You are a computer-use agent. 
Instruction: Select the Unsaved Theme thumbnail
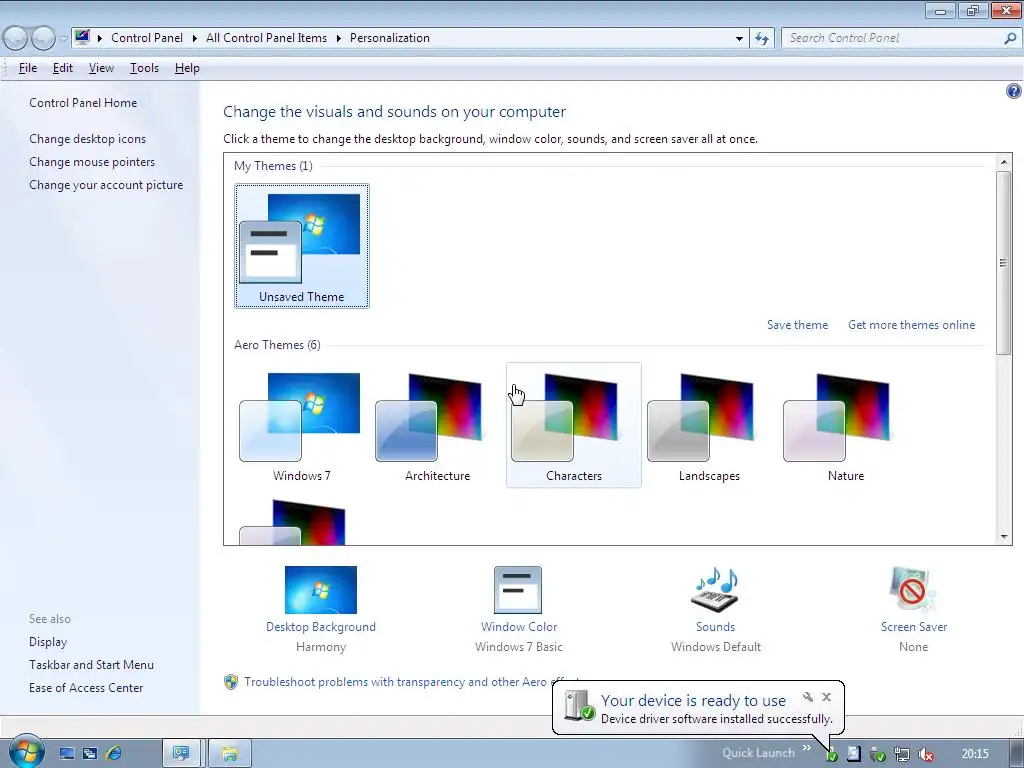302,246
